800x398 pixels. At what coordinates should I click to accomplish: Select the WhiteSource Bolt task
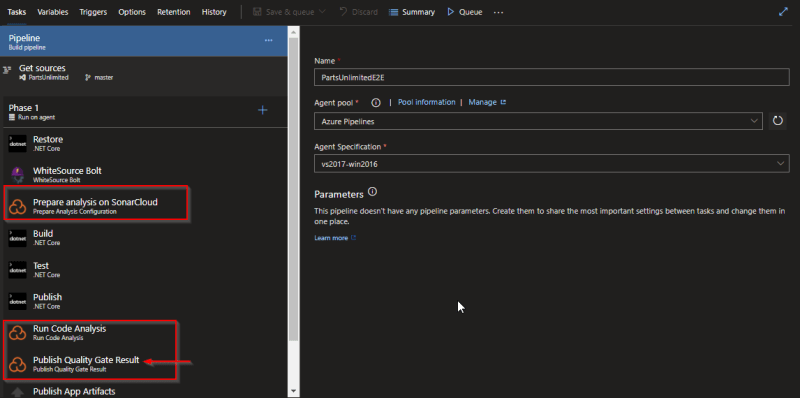[x=144, y=175]
